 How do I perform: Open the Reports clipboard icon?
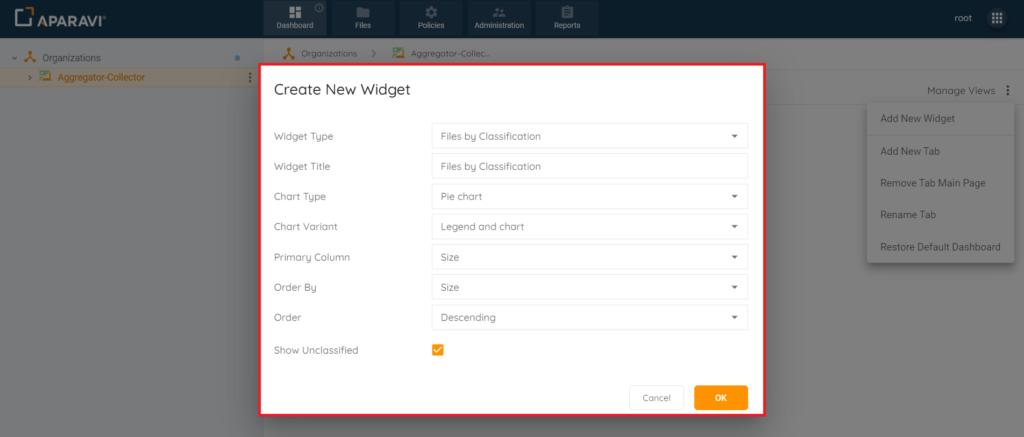[567, 13]
